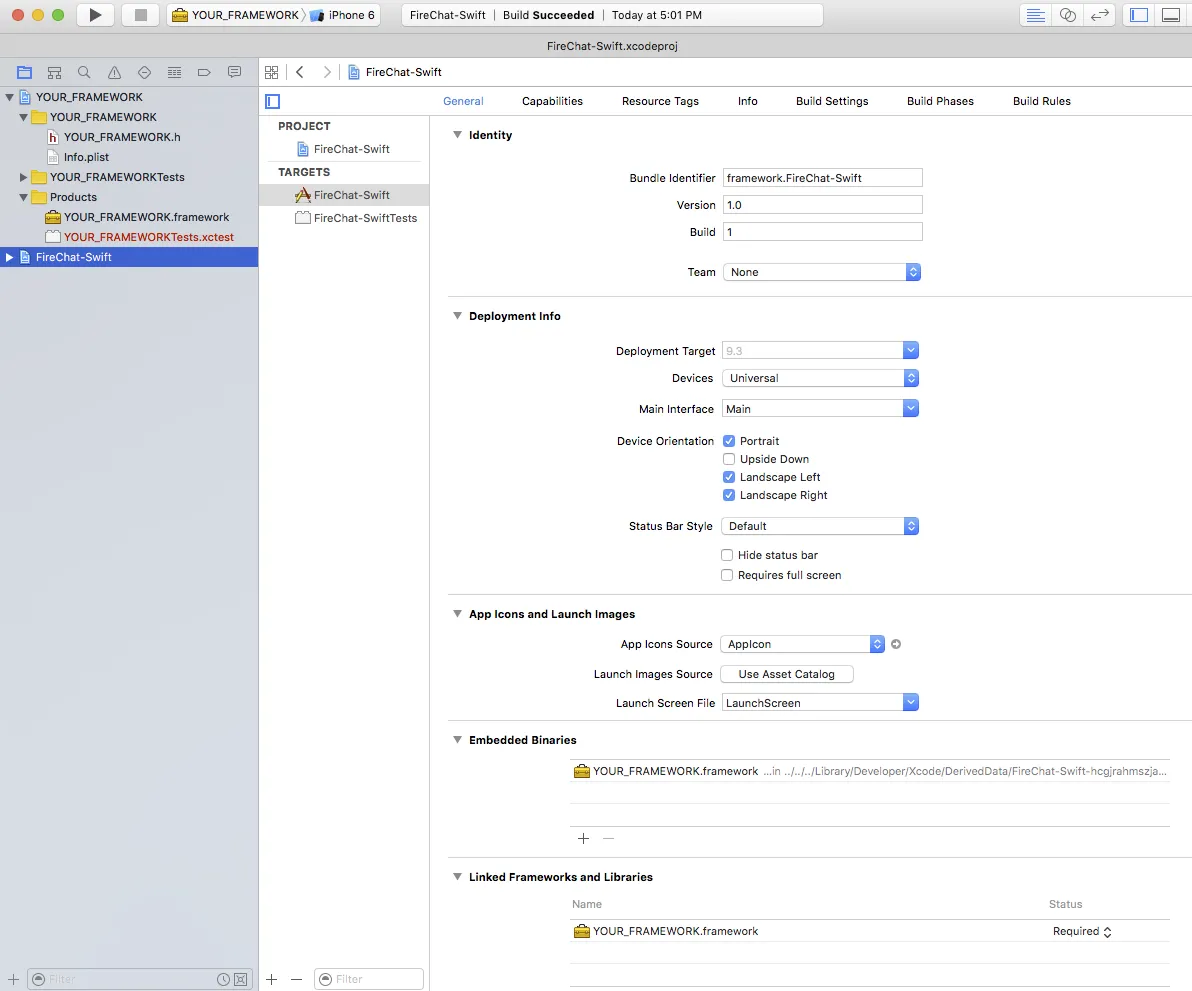
Task: Select FireChat-Swift under PROJECT
Action: (x=344, y=149)
